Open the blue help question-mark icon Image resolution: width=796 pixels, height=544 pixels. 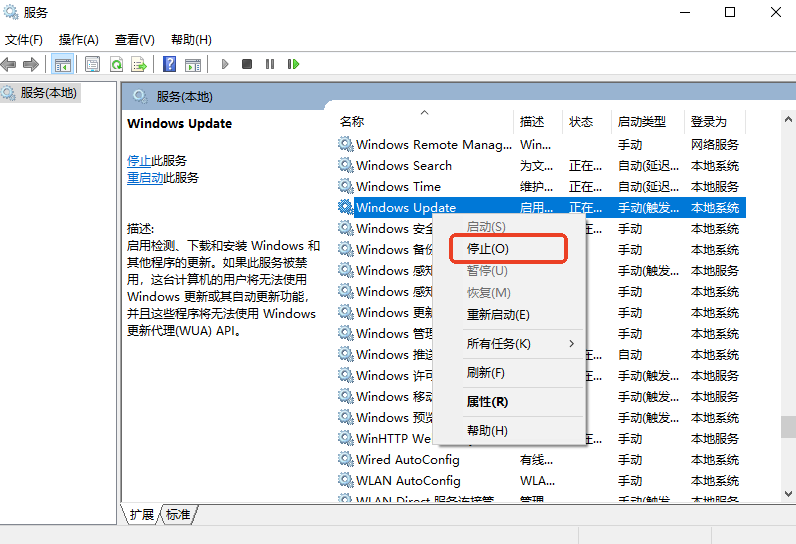pyautogui.click(x=169, y=64)
